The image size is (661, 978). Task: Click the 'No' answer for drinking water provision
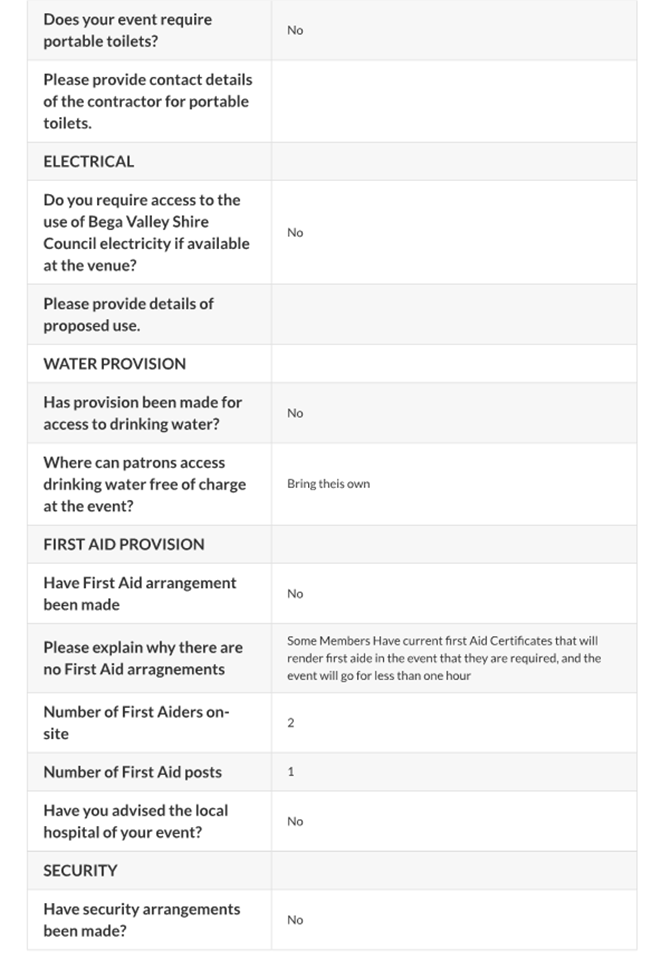(x=295, y=413)
